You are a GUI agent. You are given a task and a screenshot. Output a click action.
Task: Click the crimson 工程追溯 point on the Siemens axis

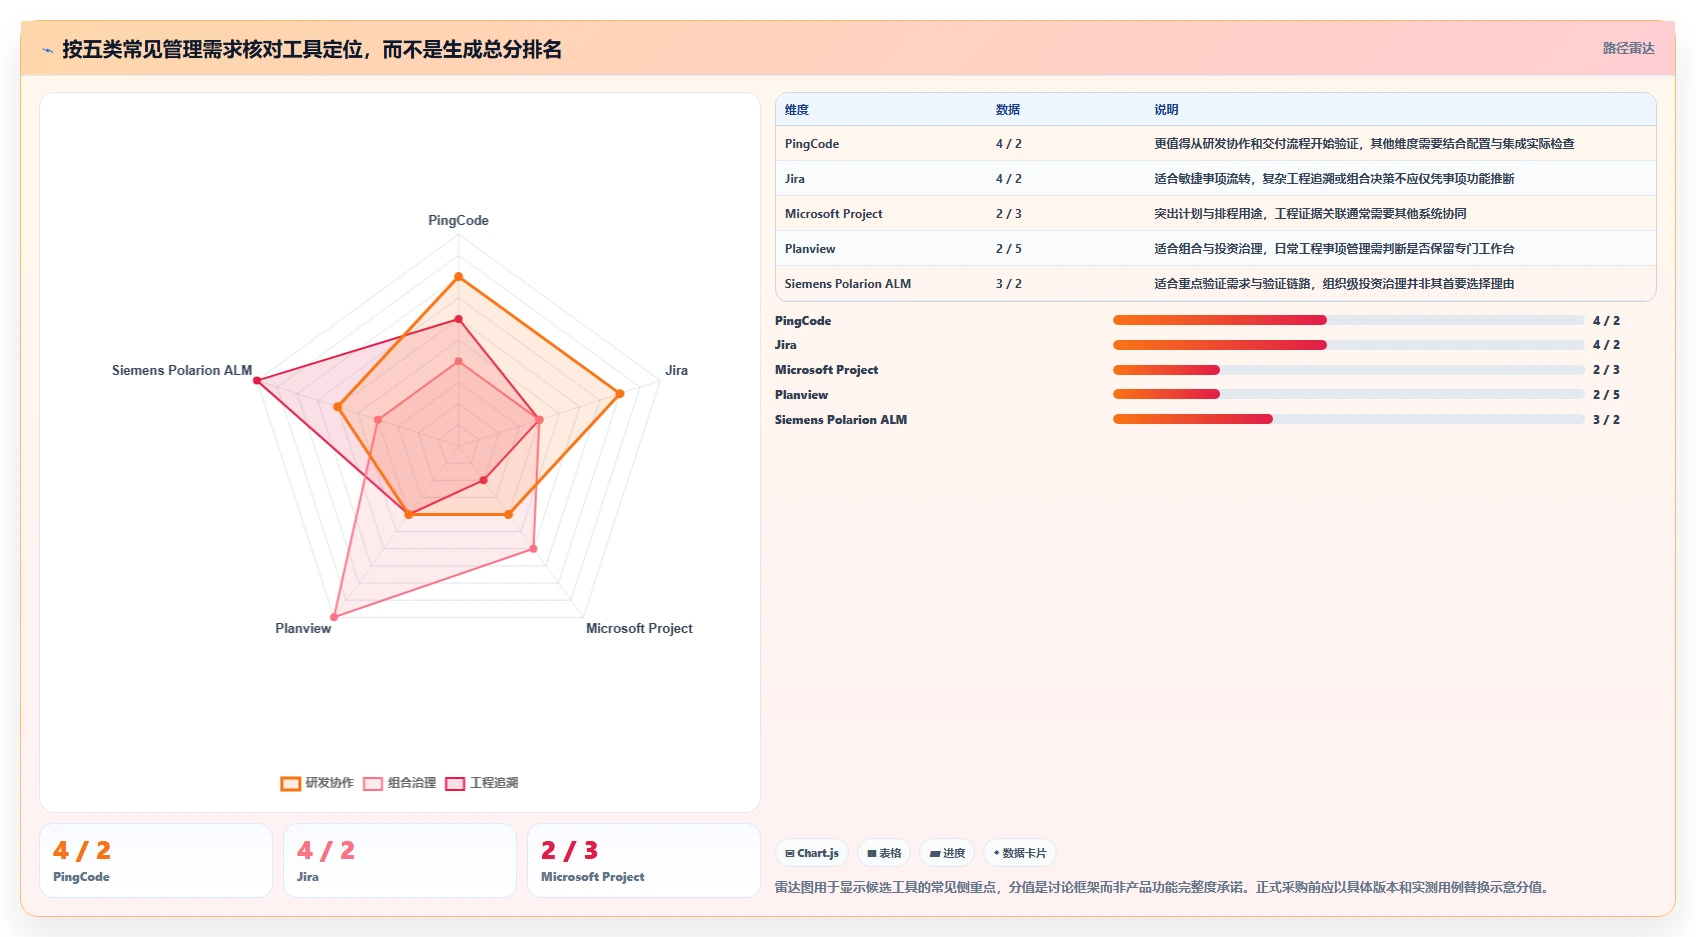click(257, 381)
